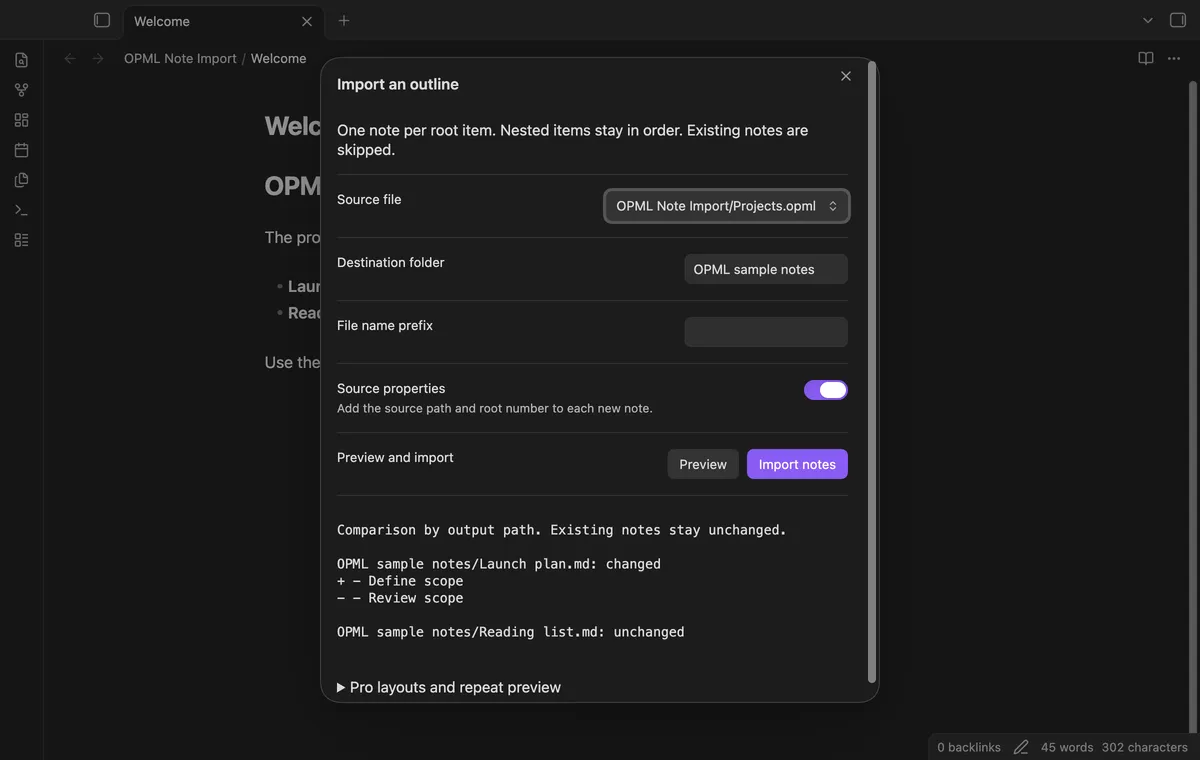Open the command palette ribbon icon

point(21,210)
